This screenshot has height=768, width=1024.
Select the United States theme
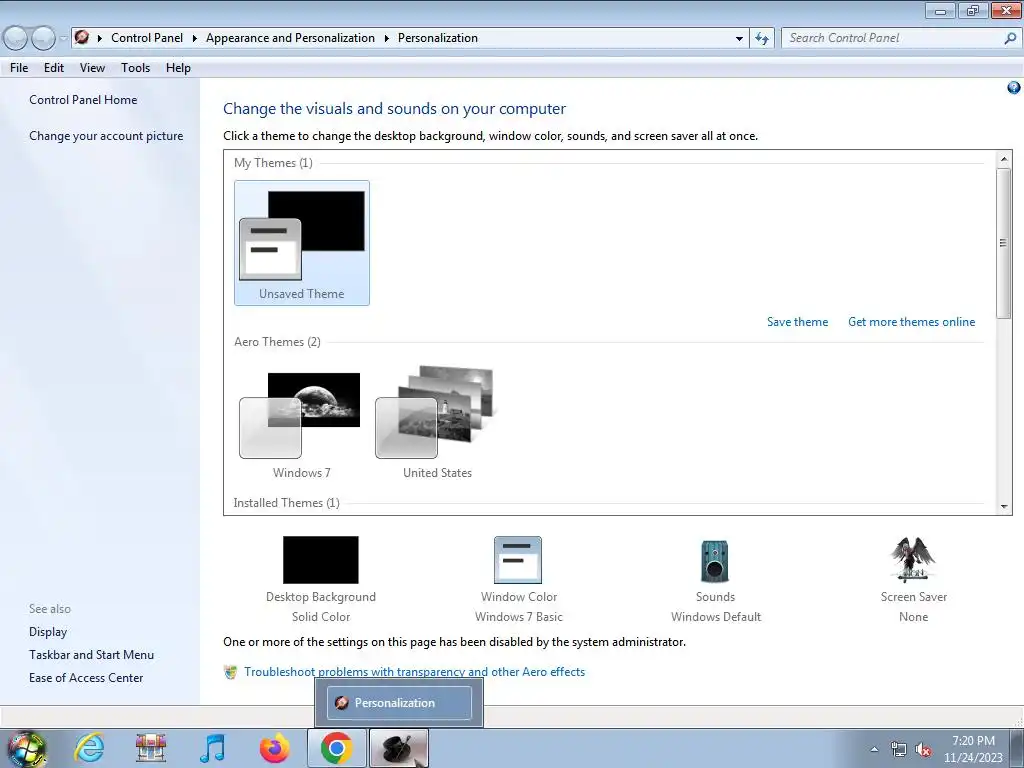click(437, 422)
